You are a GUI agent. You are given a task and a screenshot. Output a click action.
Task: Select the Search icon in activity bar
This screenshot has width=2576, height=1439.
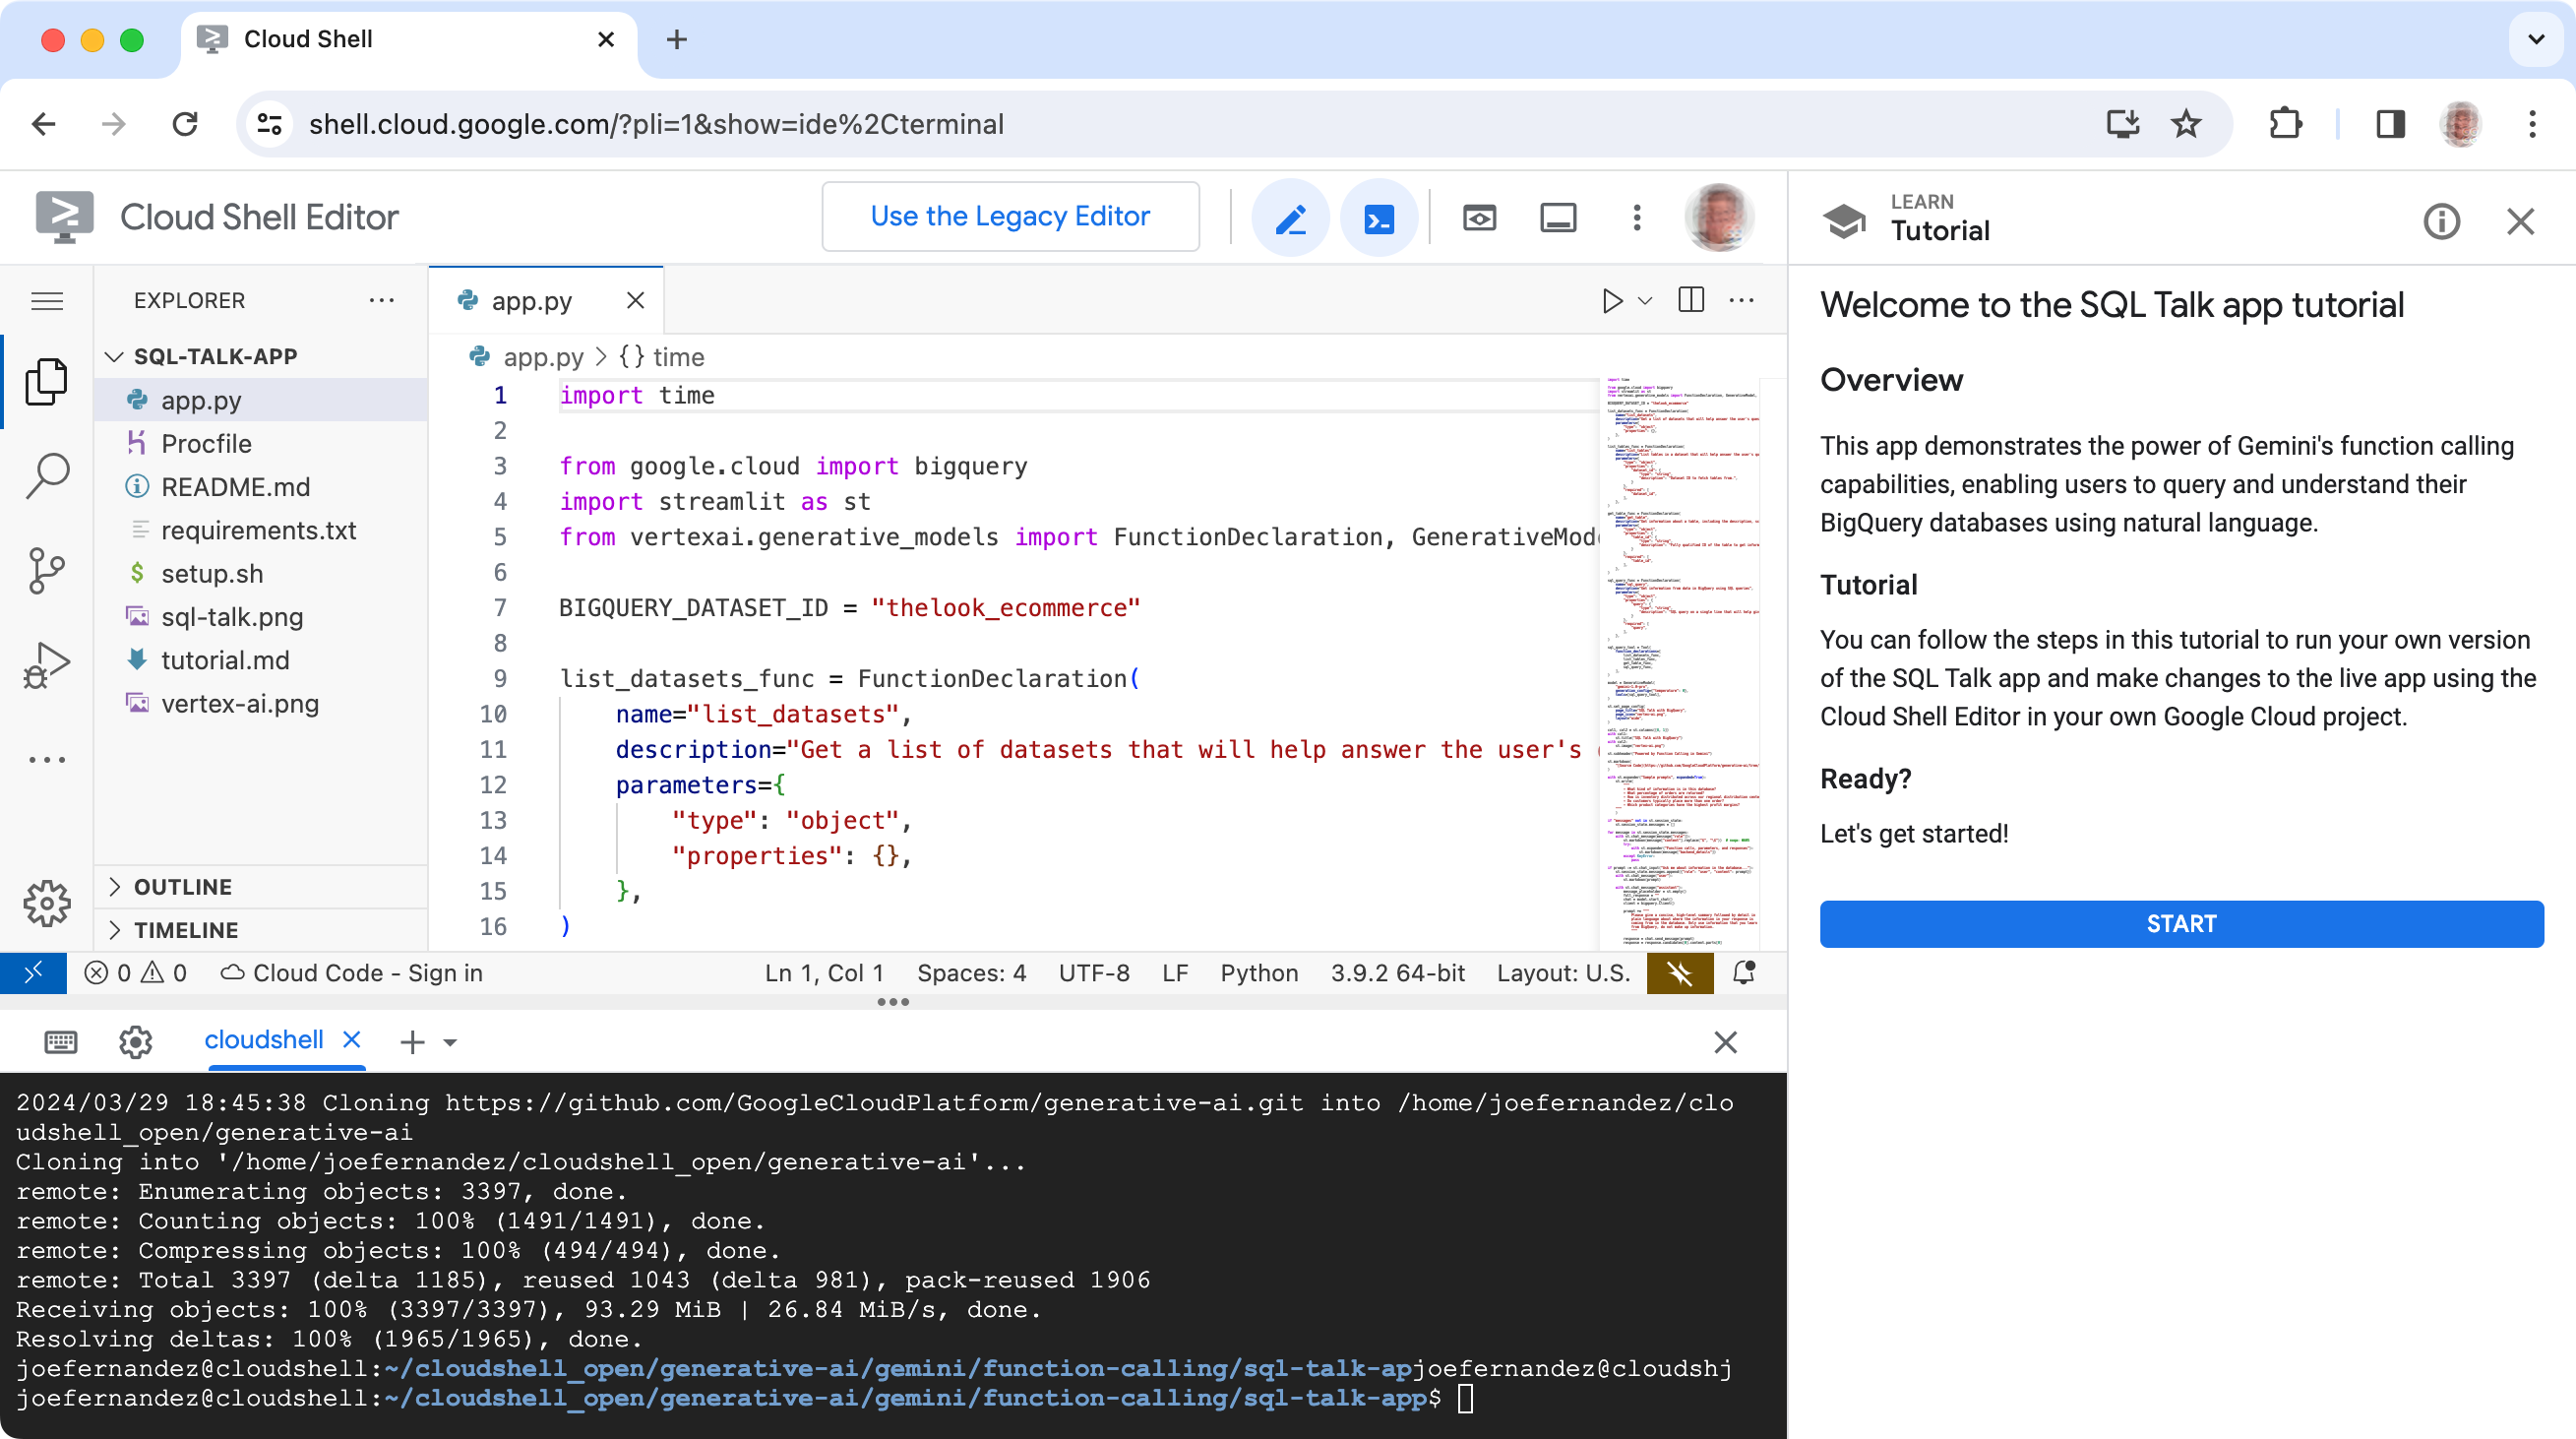(48, 474)
